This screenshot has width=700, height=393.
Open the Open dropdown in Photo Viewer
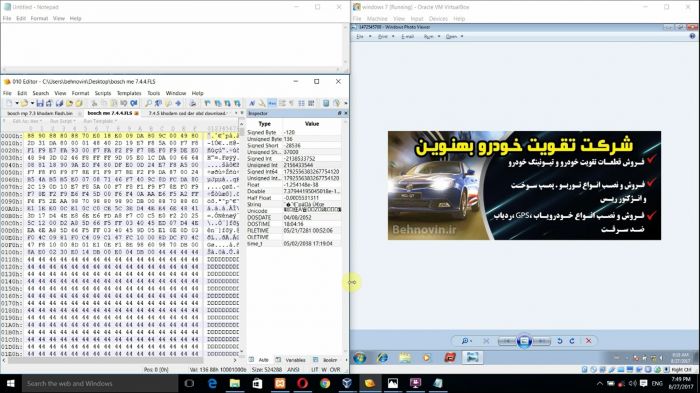pos(454,37)
